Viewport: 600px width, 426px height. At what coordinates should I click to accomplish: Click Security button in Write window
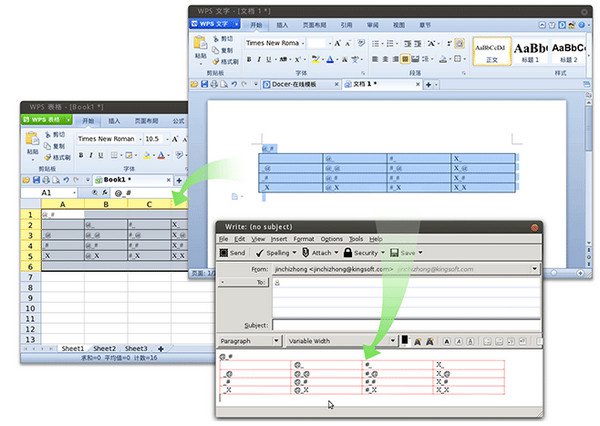coord(361,253)
